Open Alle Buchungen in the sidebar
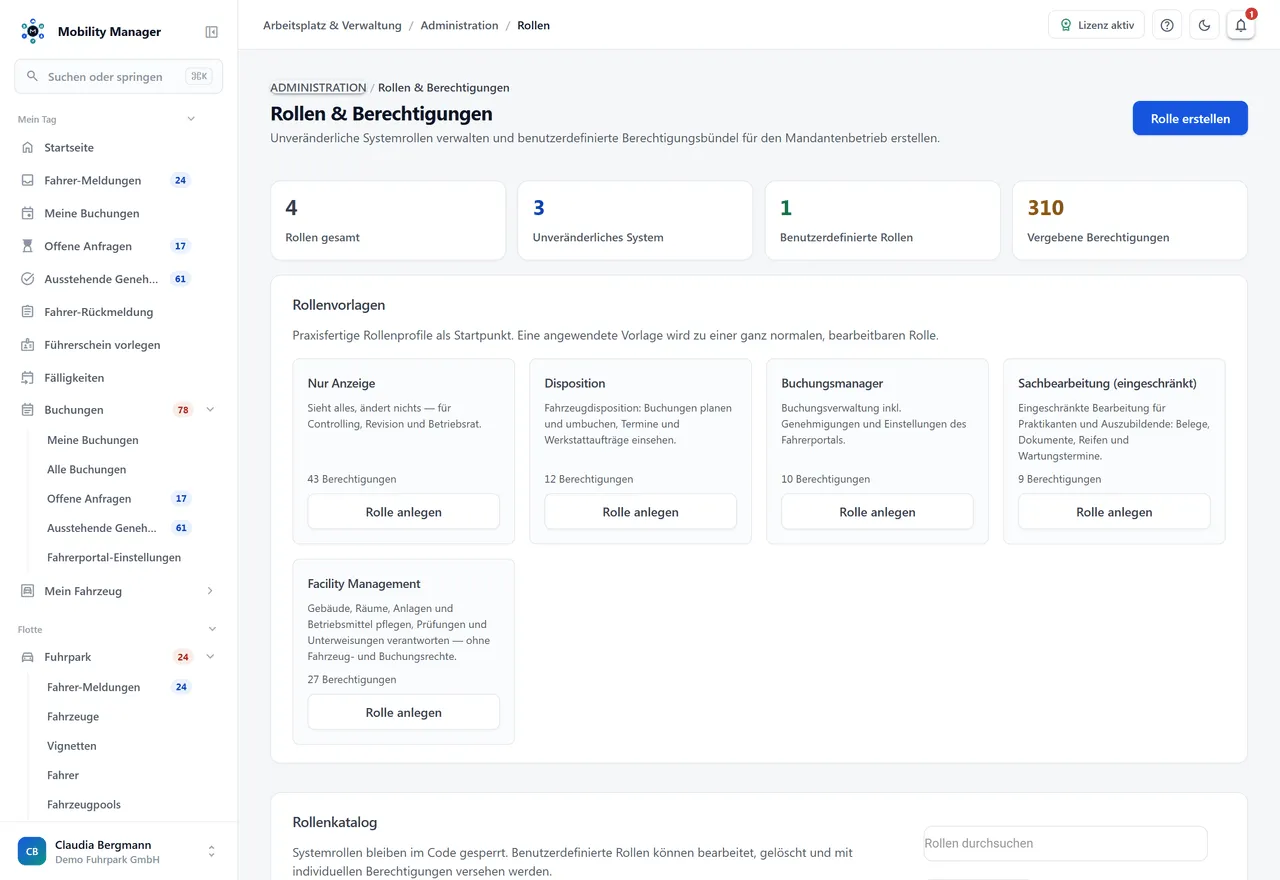 pos(86,469)
